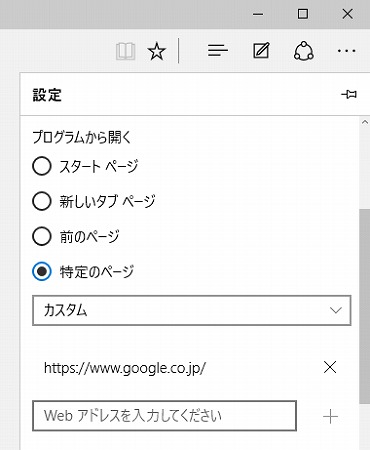Open the More actions ellipsis menu

click(x=346, y=51)
